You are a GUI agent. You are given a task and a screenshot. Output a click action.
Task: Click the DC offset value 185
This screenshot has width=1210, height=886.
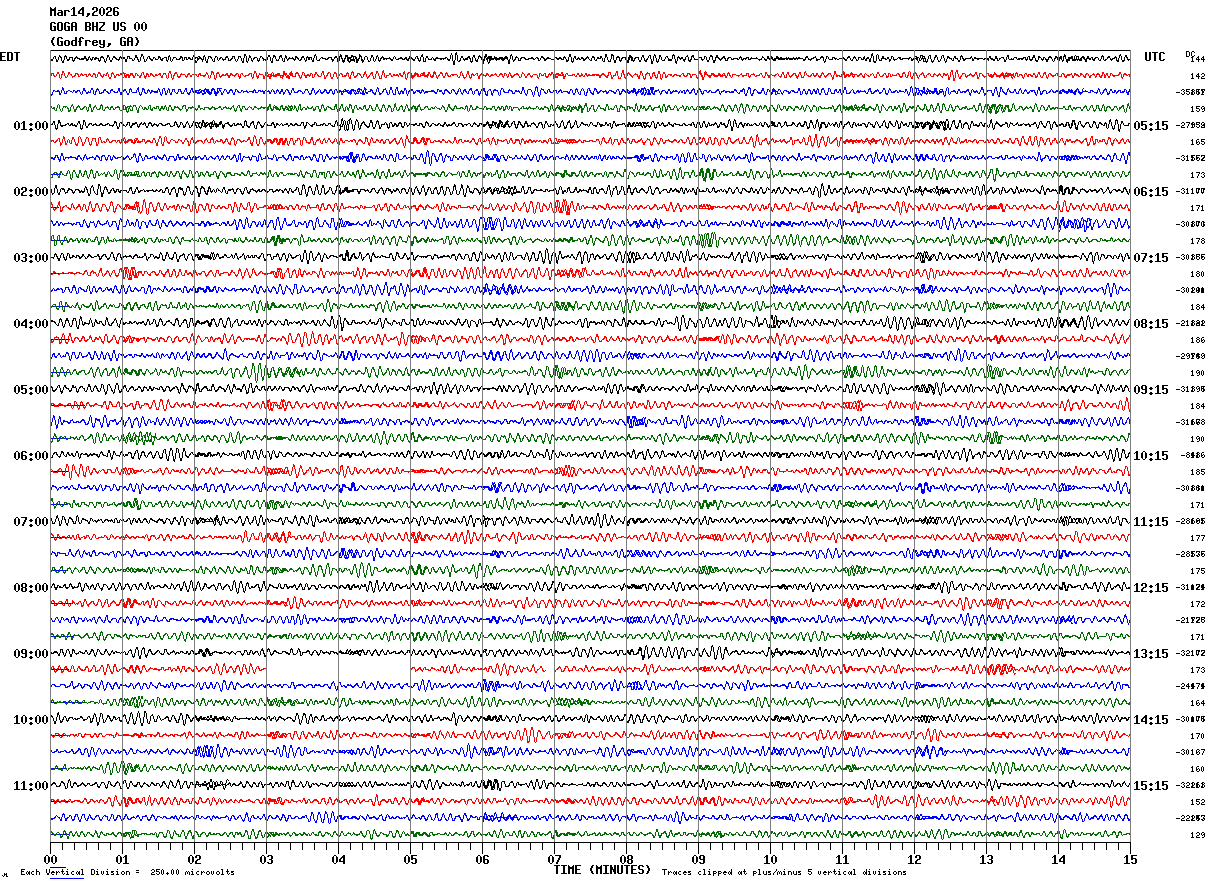(1197, 473)
